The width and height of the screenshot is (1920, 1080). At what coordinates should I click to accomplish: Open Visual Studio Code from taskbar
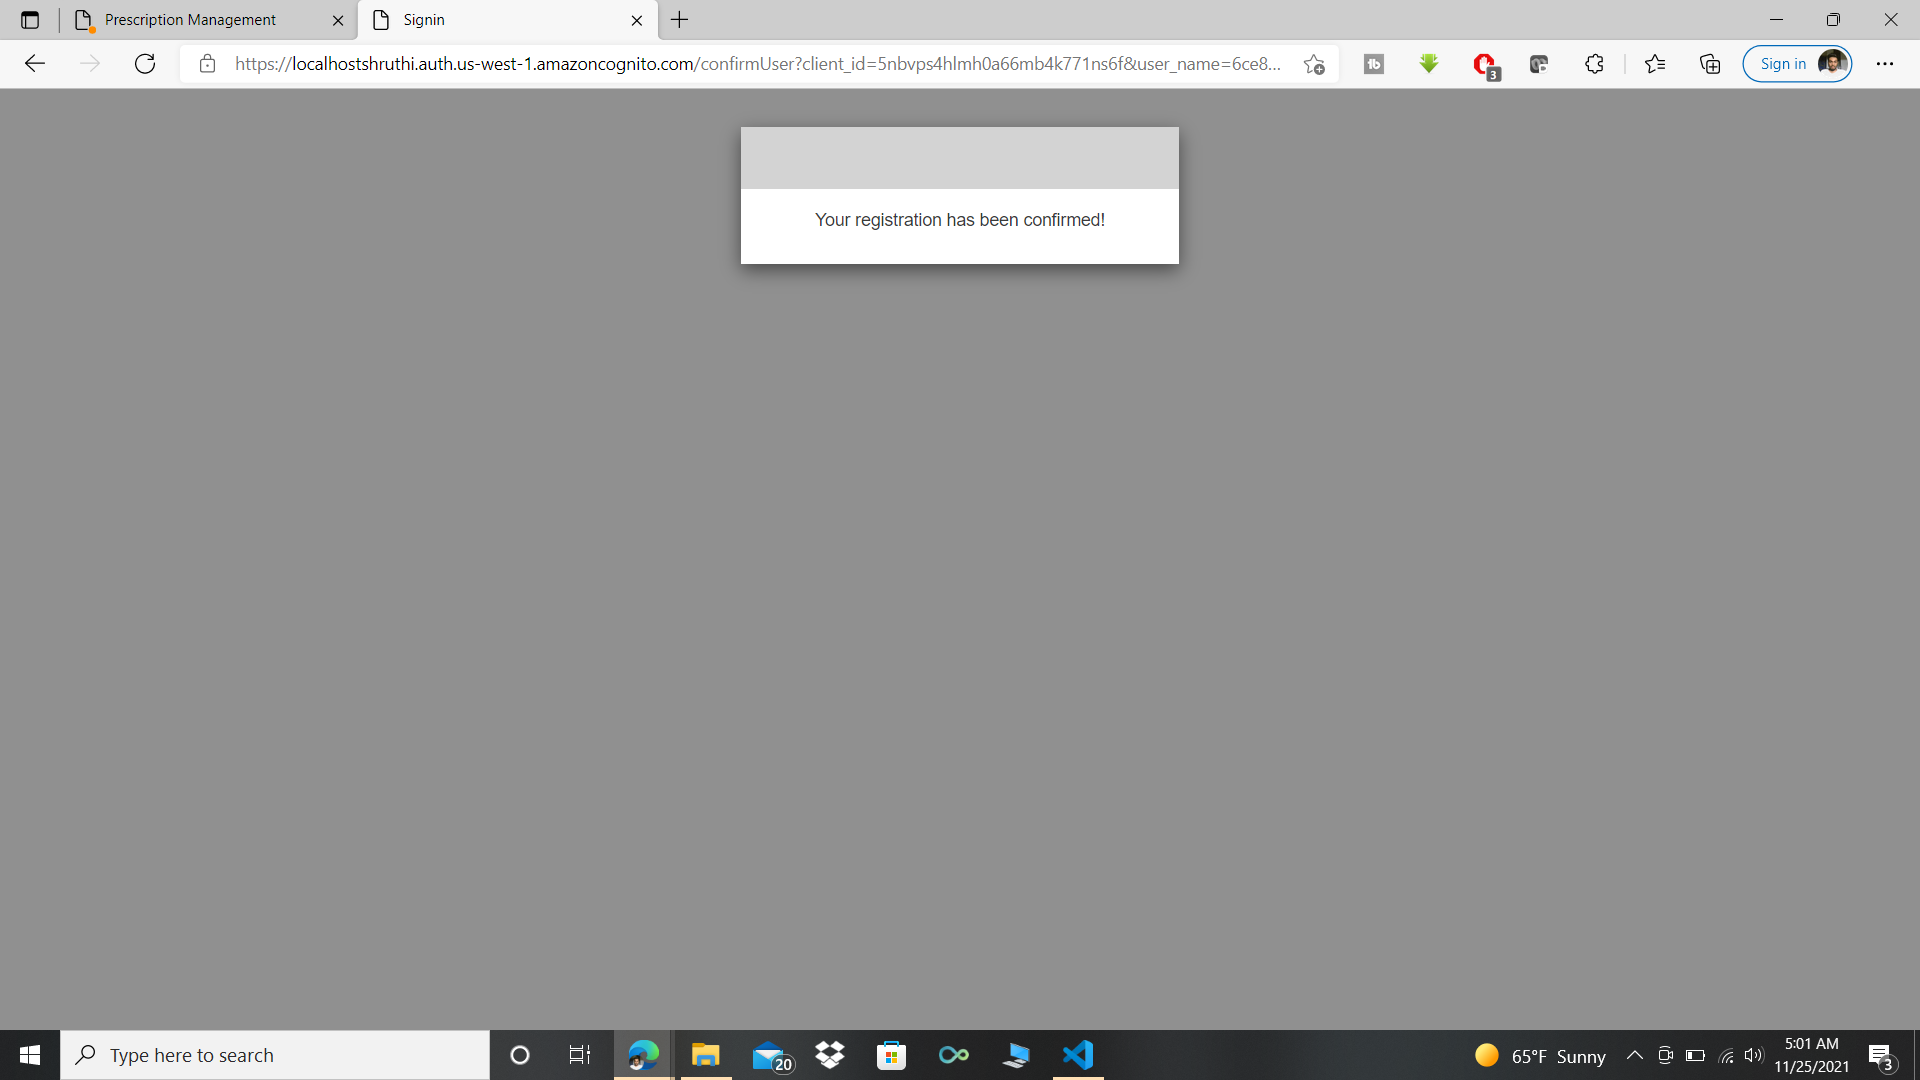tap(1078, 1055)
